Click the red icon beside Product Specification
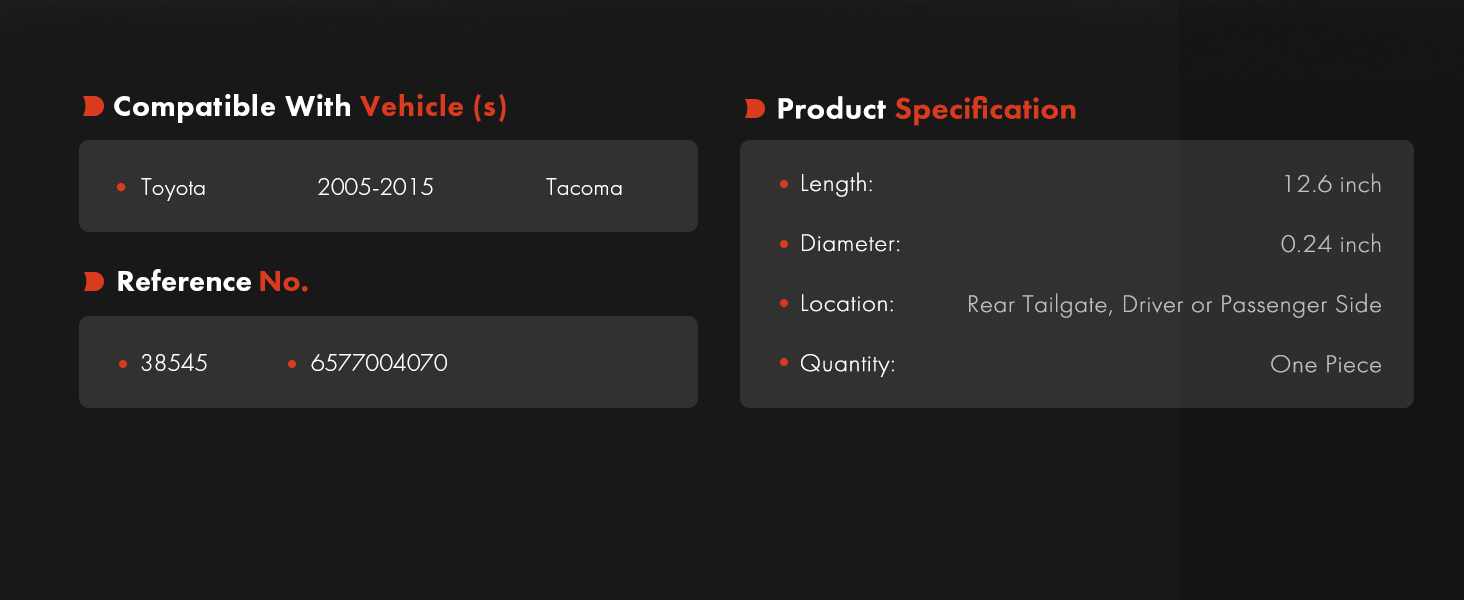The height and width of the screenshot is (600, 1464). (755, 109)
